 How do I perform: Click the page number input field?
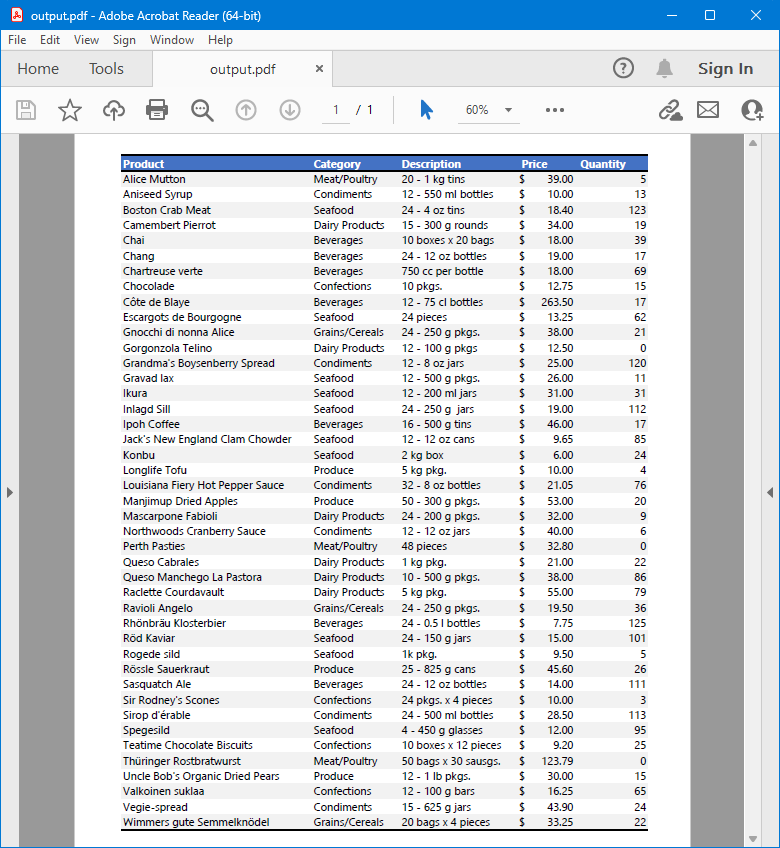click(x=336, y=110)
